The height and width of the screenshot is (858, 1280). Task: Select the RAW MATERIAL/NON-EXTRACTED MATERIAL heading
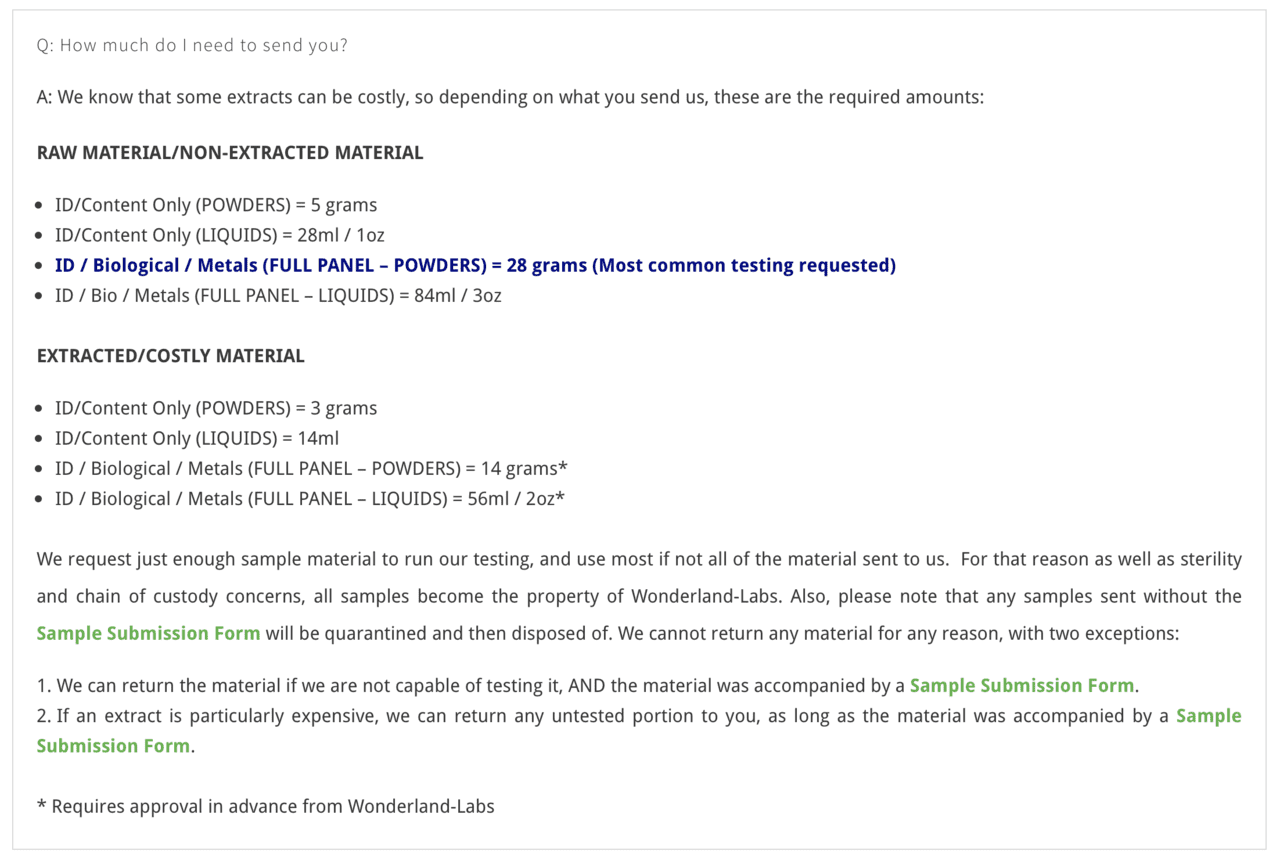pos(230,153)
